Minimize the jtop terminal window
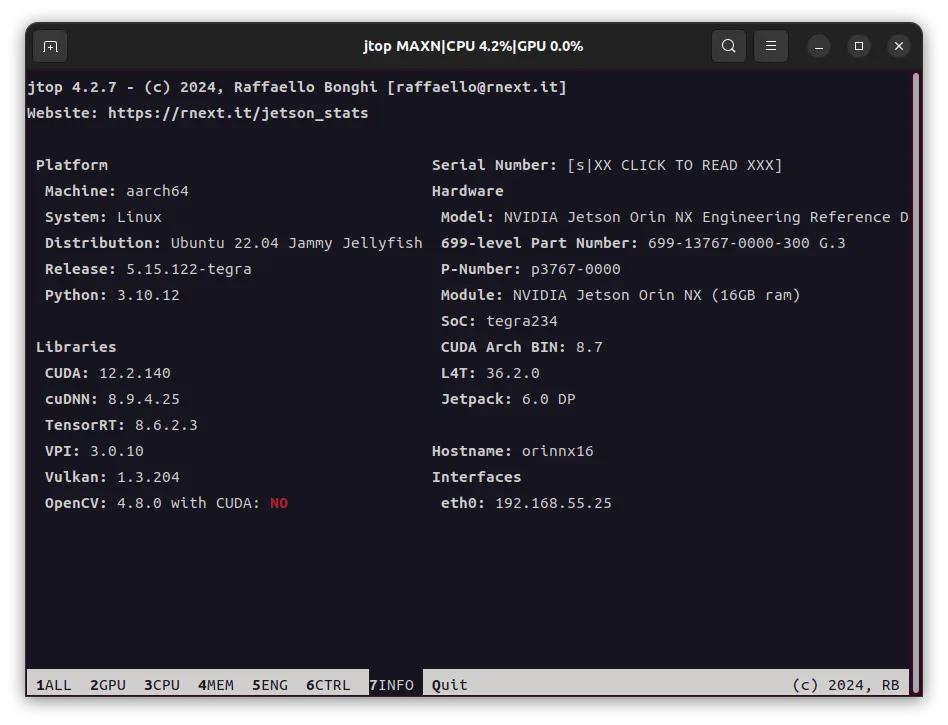Viewport: 948px width, 725px height. click(819, 47)
